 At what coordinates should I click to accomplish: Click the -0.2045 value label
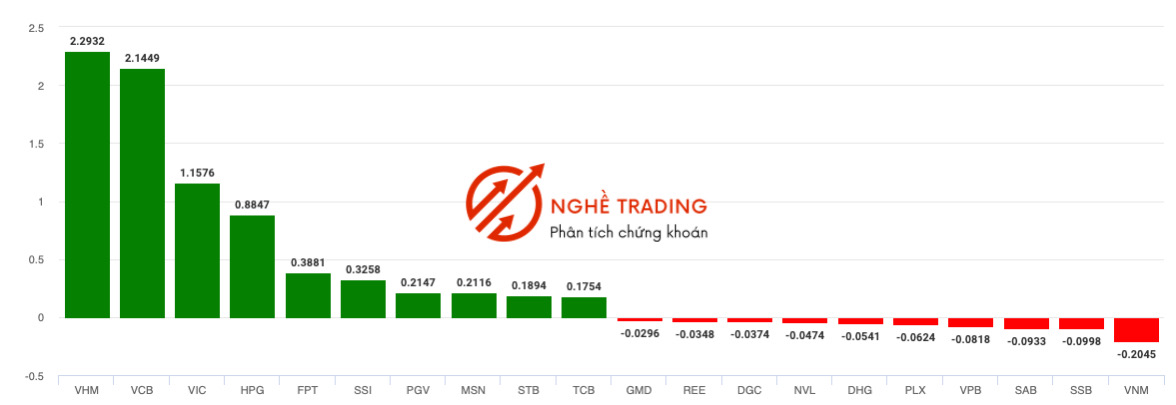coord(1136,354)
